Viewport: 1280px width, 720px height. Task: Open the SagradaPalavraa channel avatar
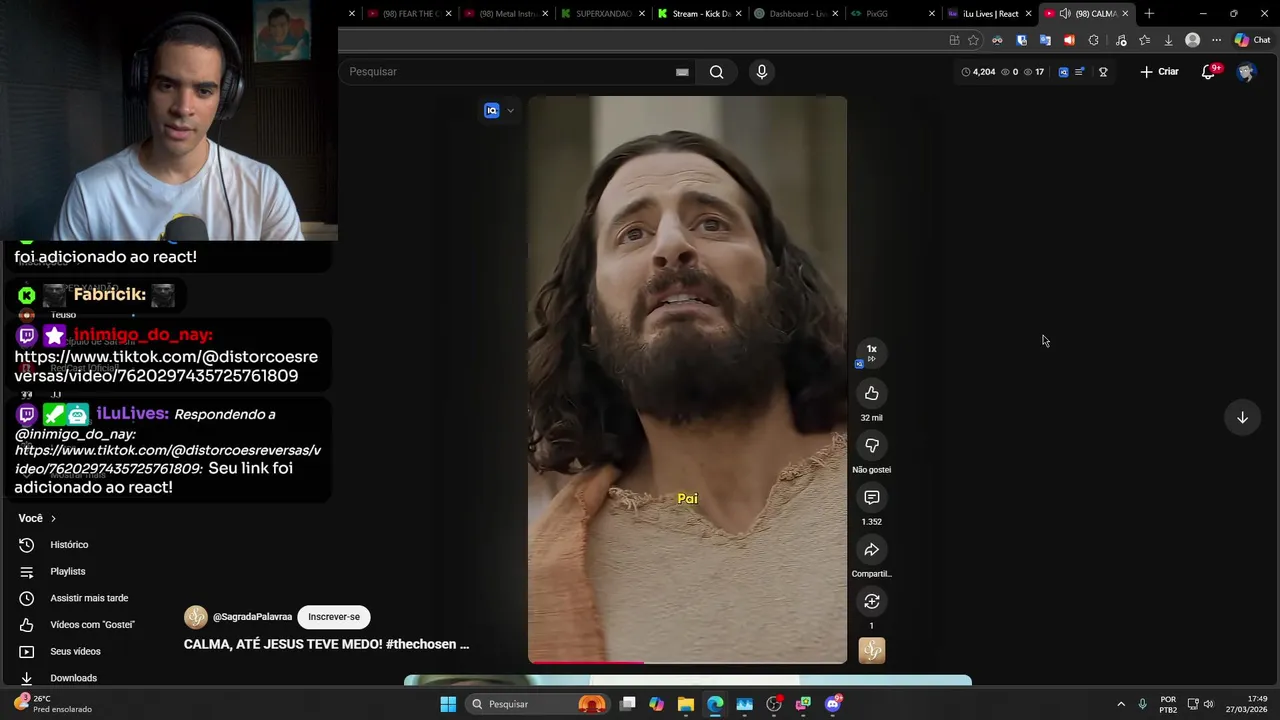point(196,617)
